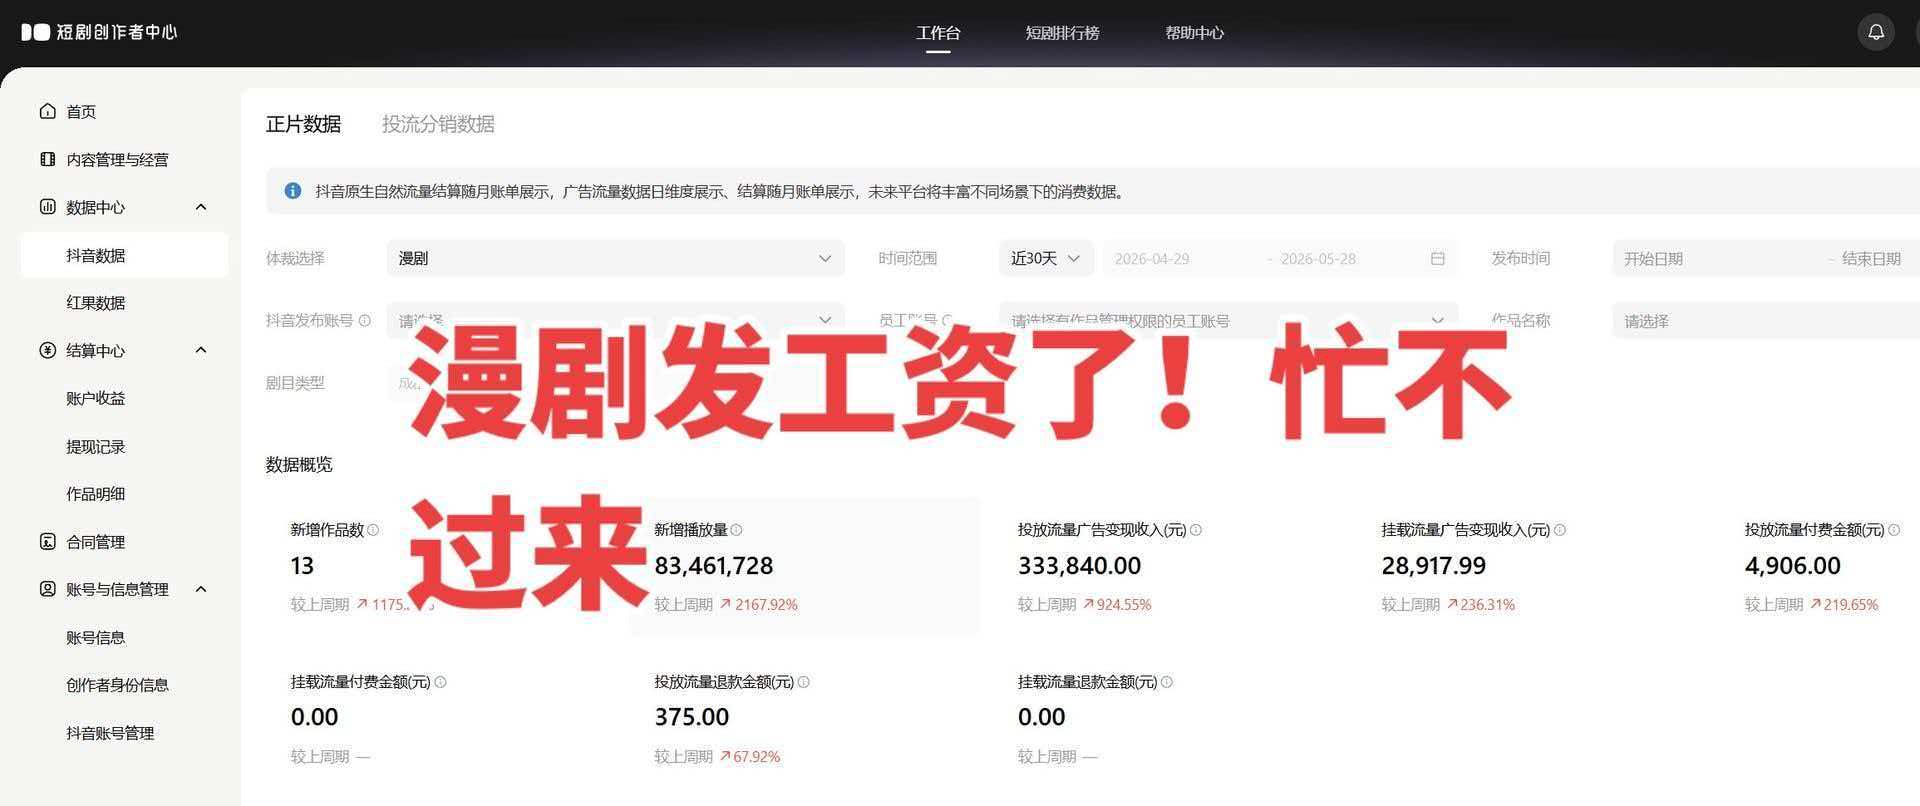Click 发布时间 开始日期 field

1653,258
